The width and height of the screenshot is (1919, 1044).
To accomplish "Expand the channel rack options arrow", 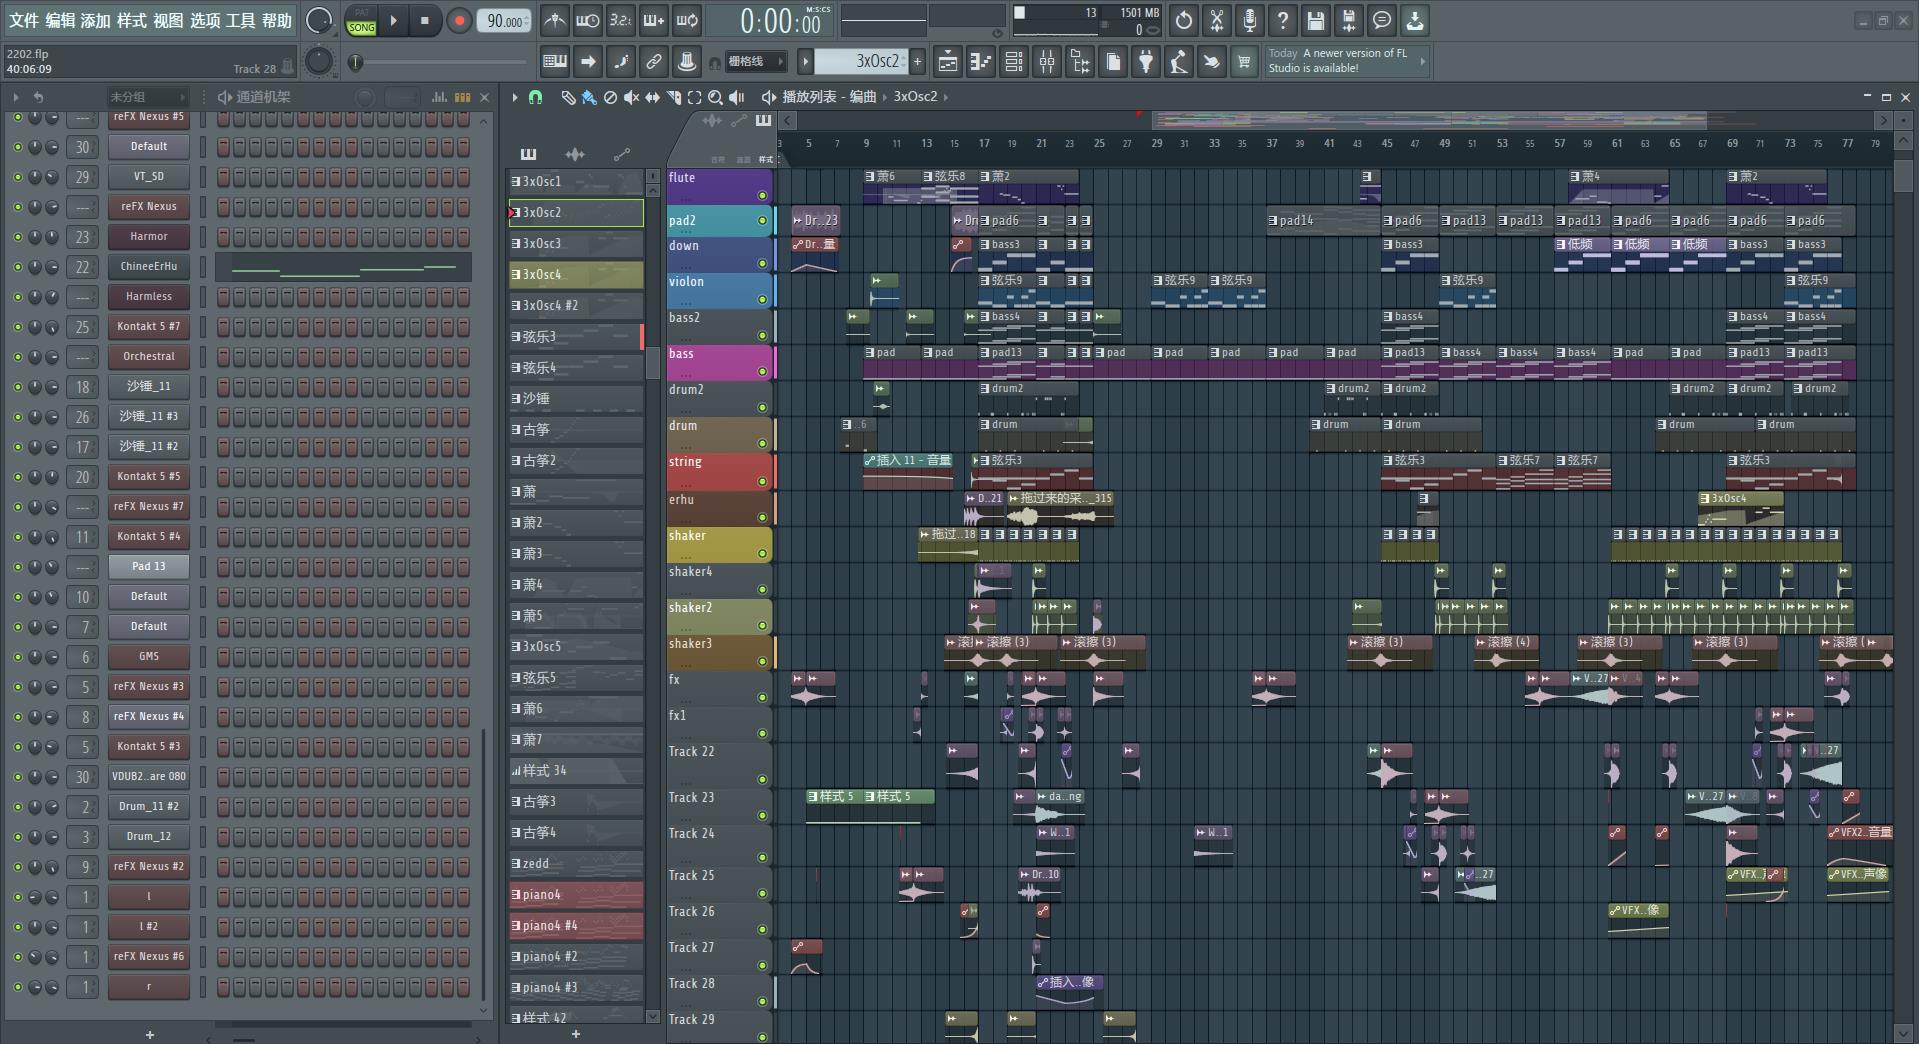I will (x=15, y=97).
